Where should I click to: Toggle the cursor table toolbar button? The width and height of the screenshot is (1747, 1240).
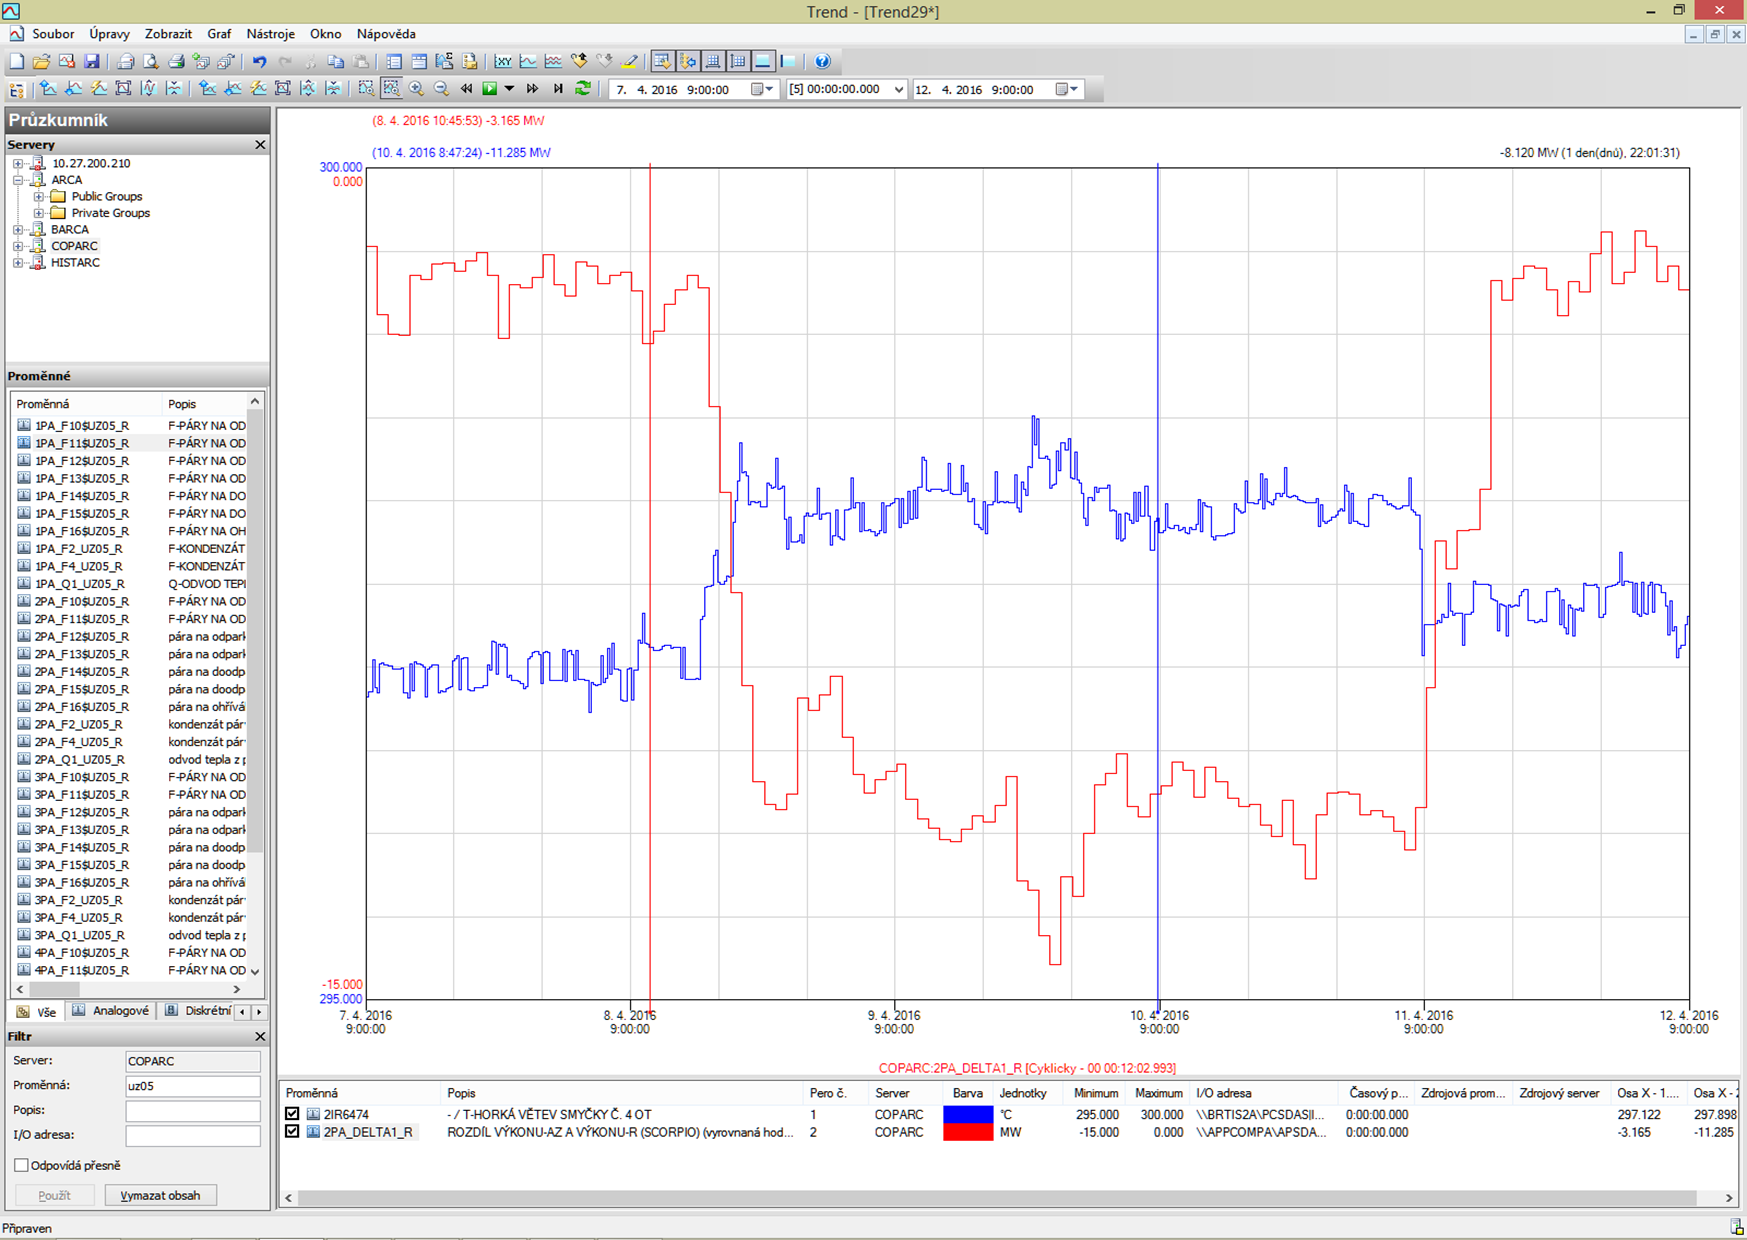click(662, 61)
